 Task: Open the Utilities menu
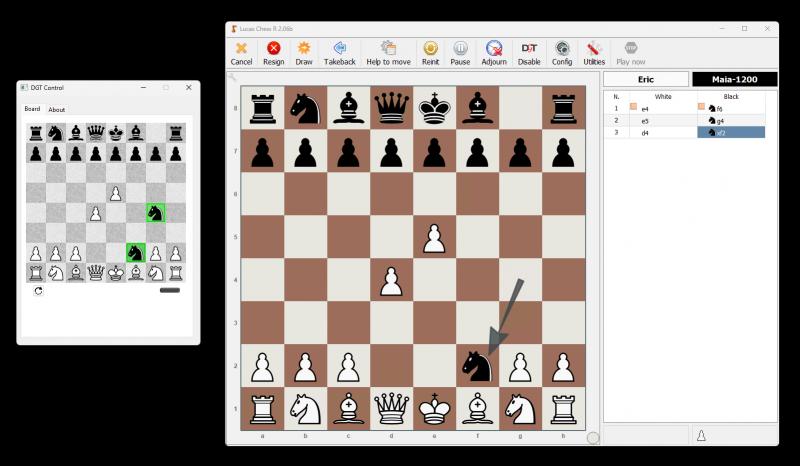click(x=594, y=52)
